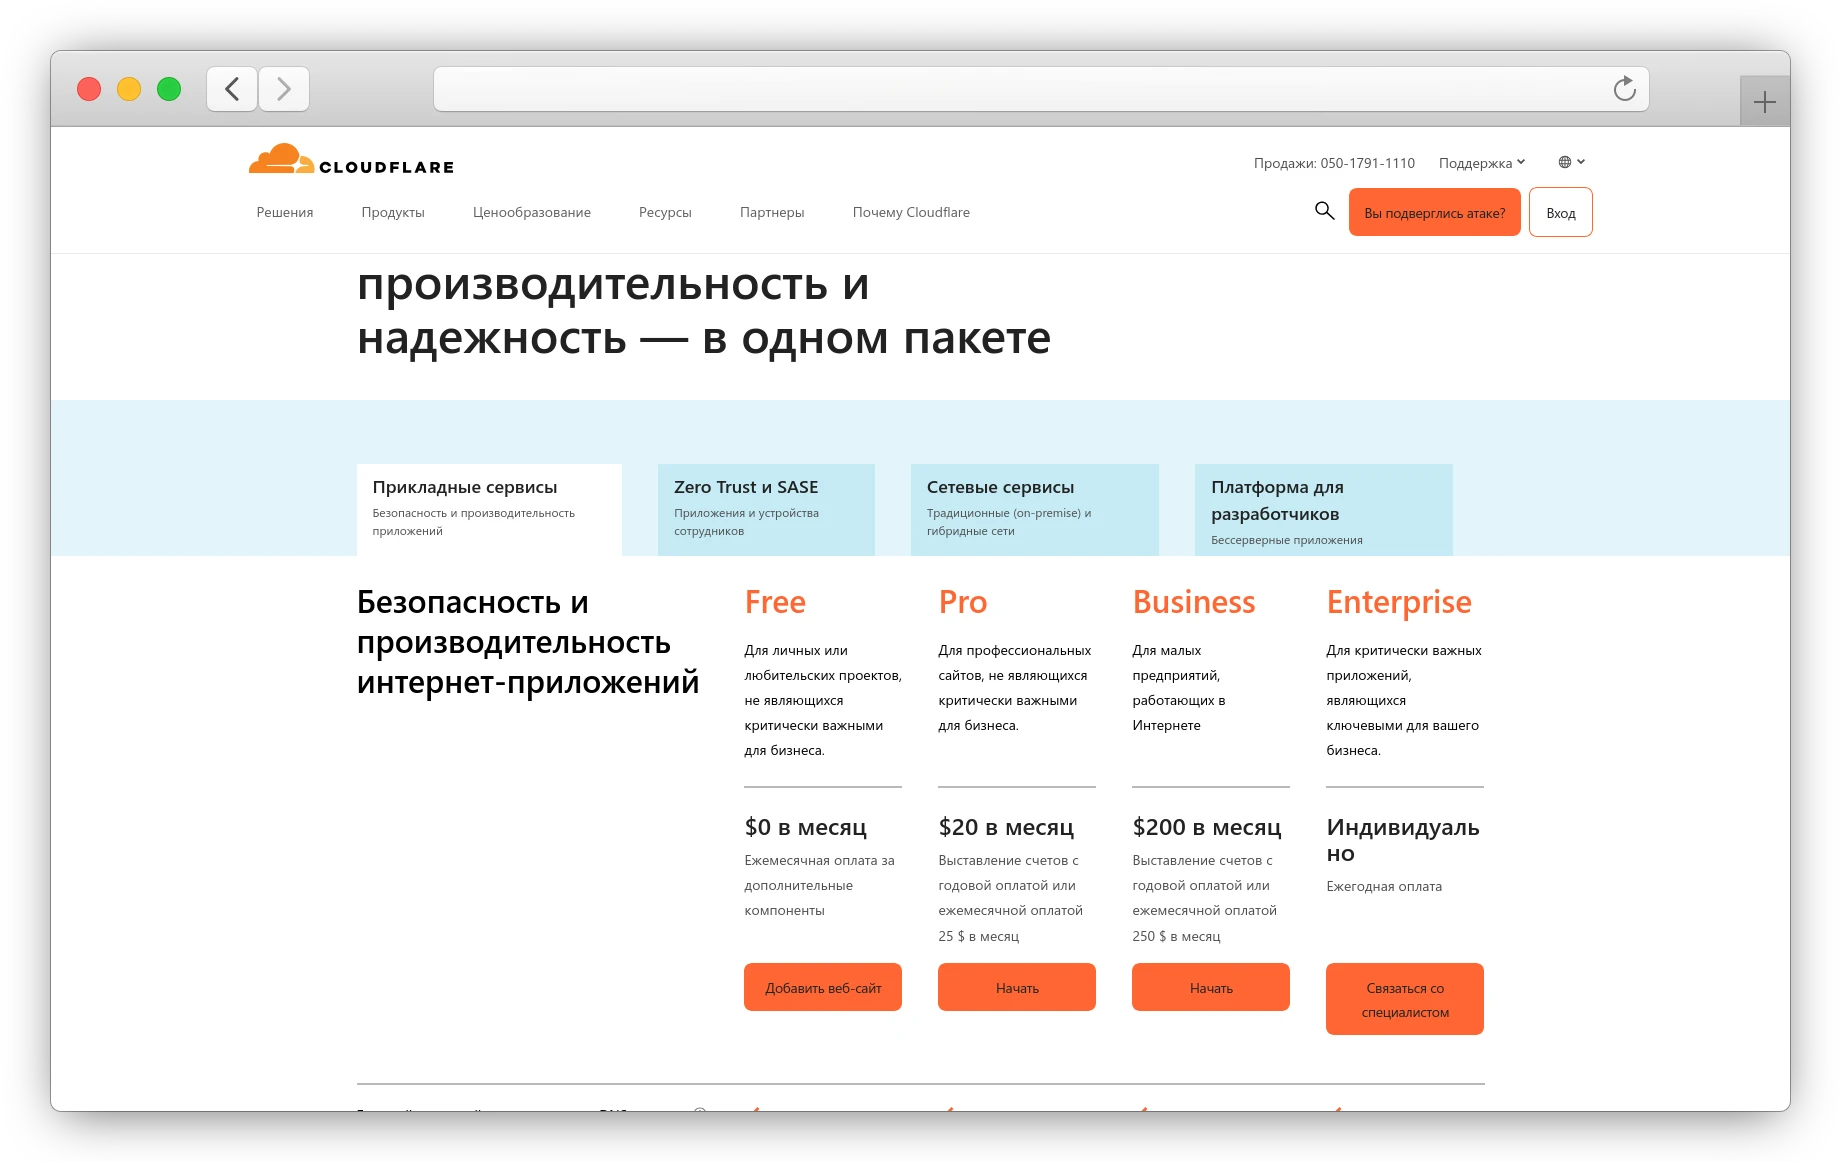Click Добавить веб-сайт for the Free plan
Image resolution: width=1841 pixels, height=1162 pixels.
coord(822,987)
